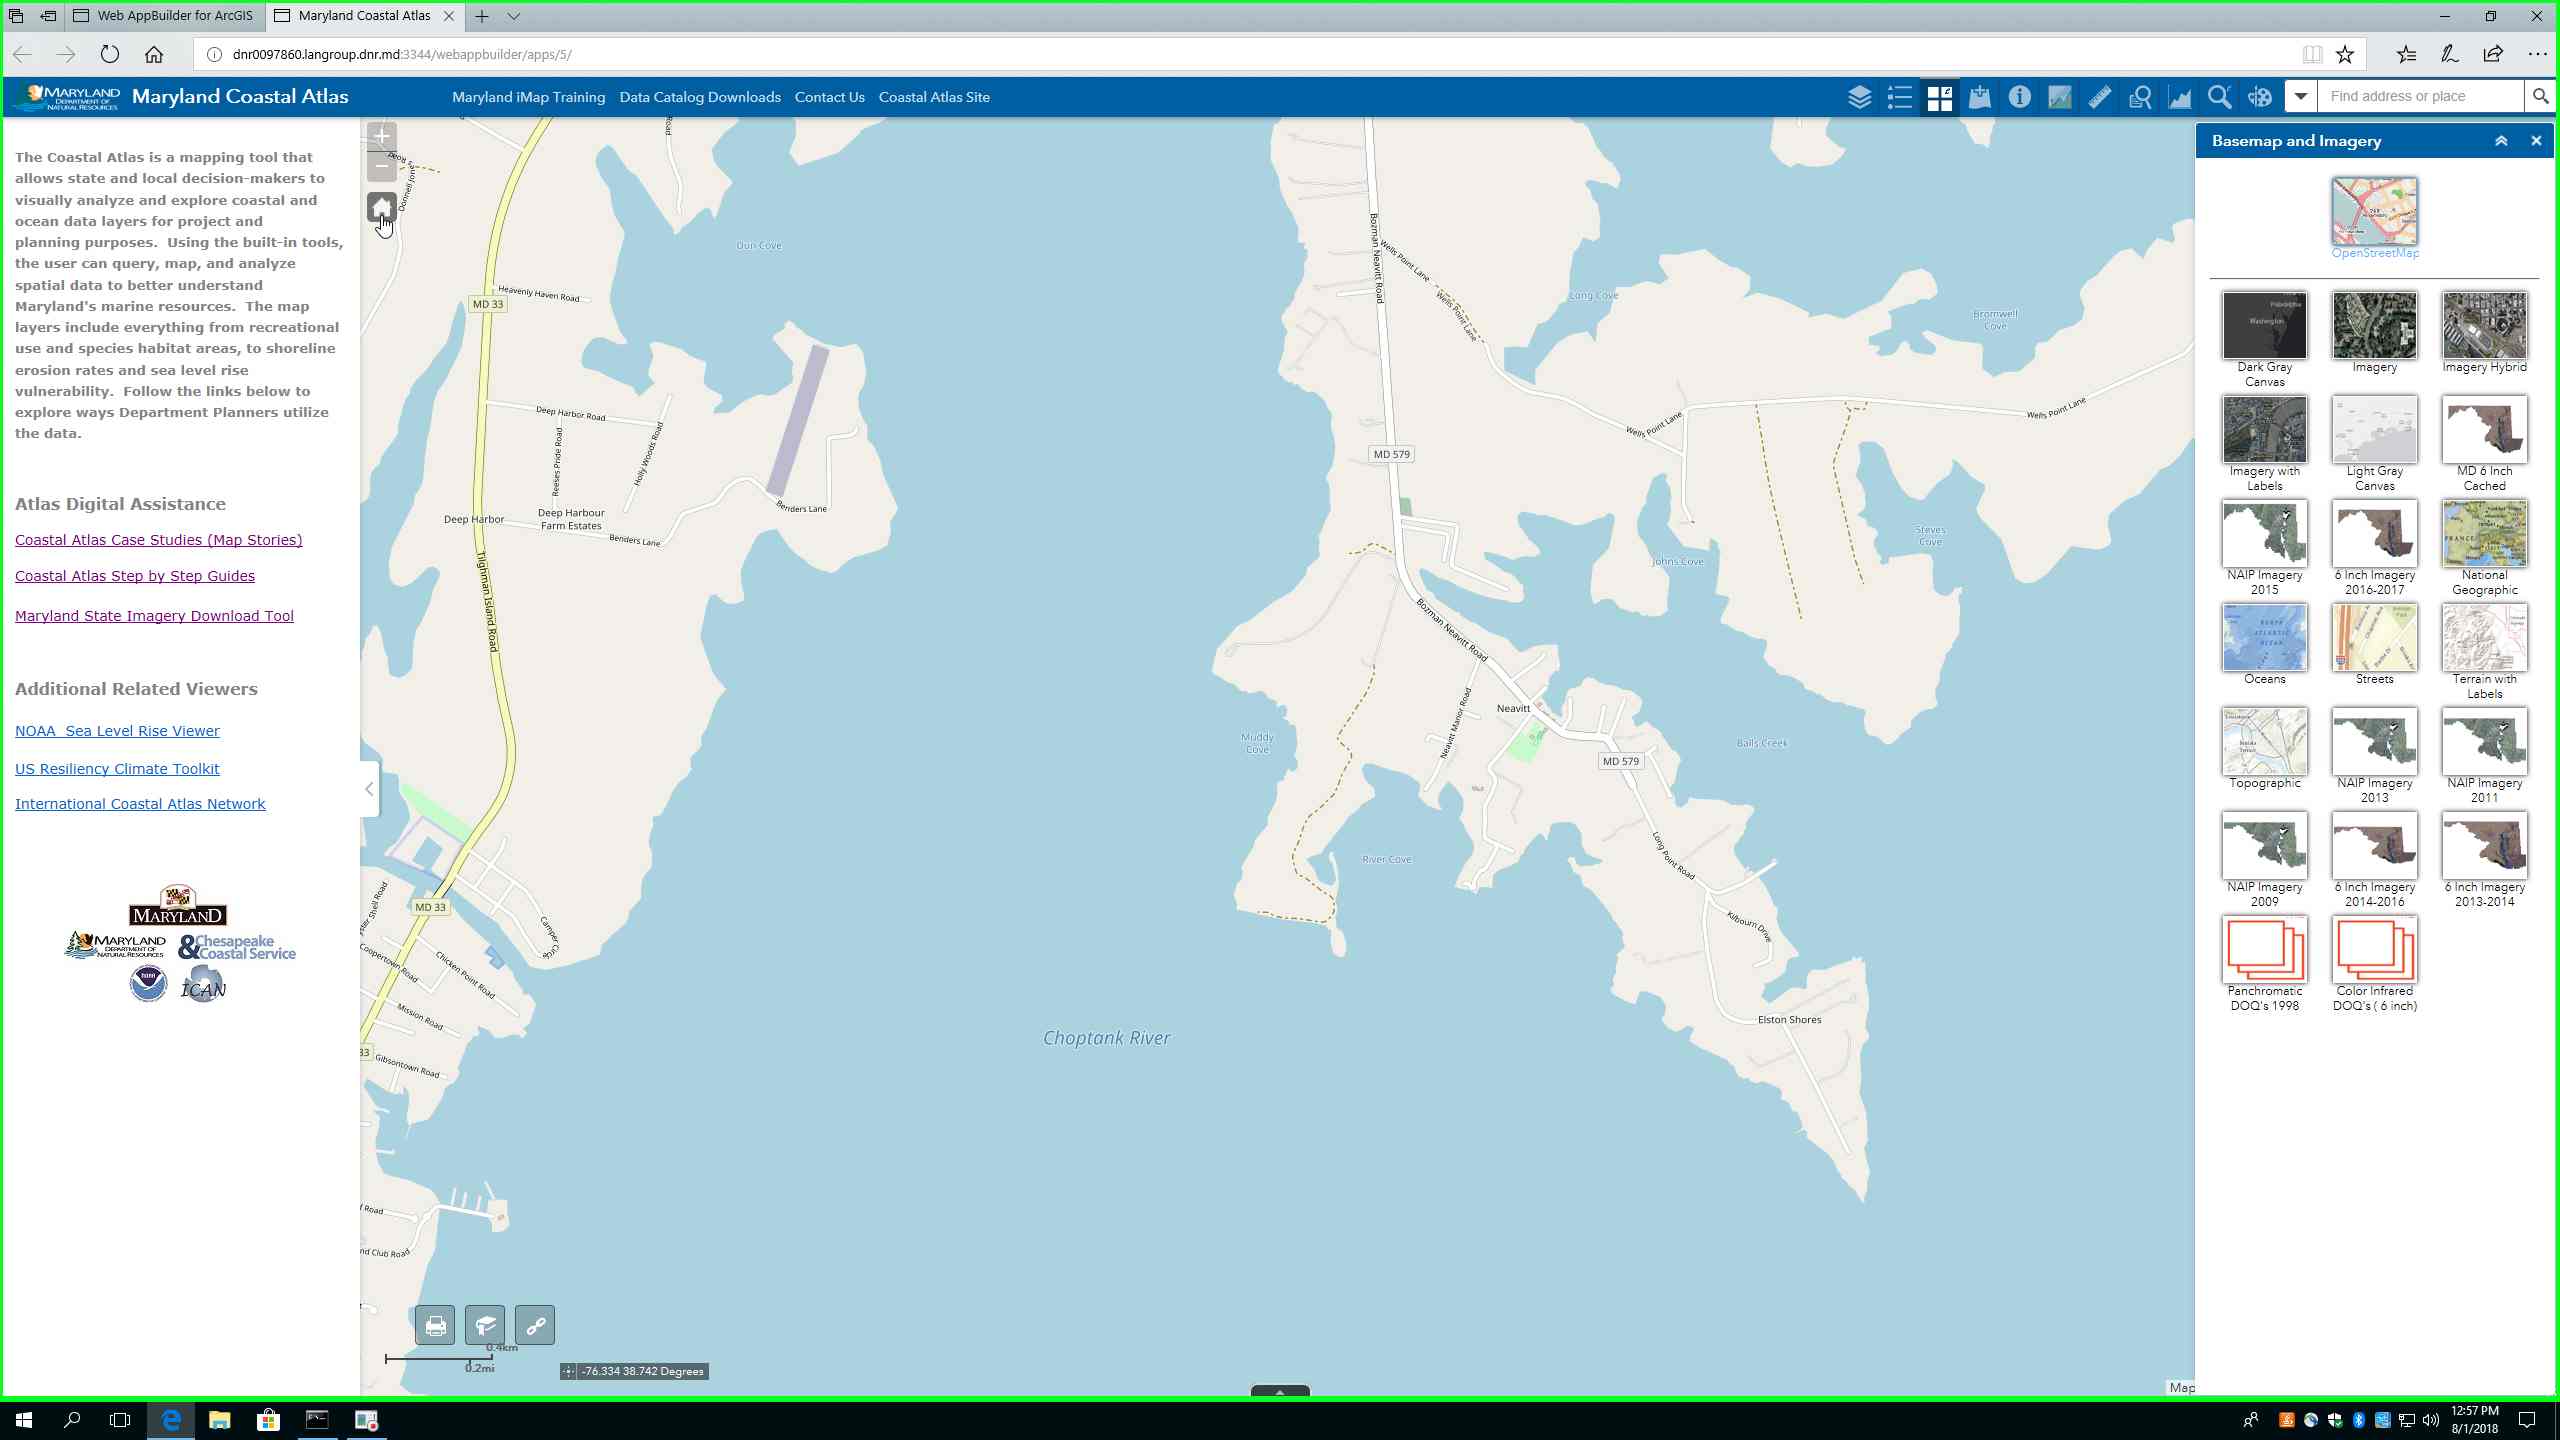Screen dimensions: 2560x1440
Task: Click the Add Data map icon
Action: pyautogui.click(x=1979, y=97)
